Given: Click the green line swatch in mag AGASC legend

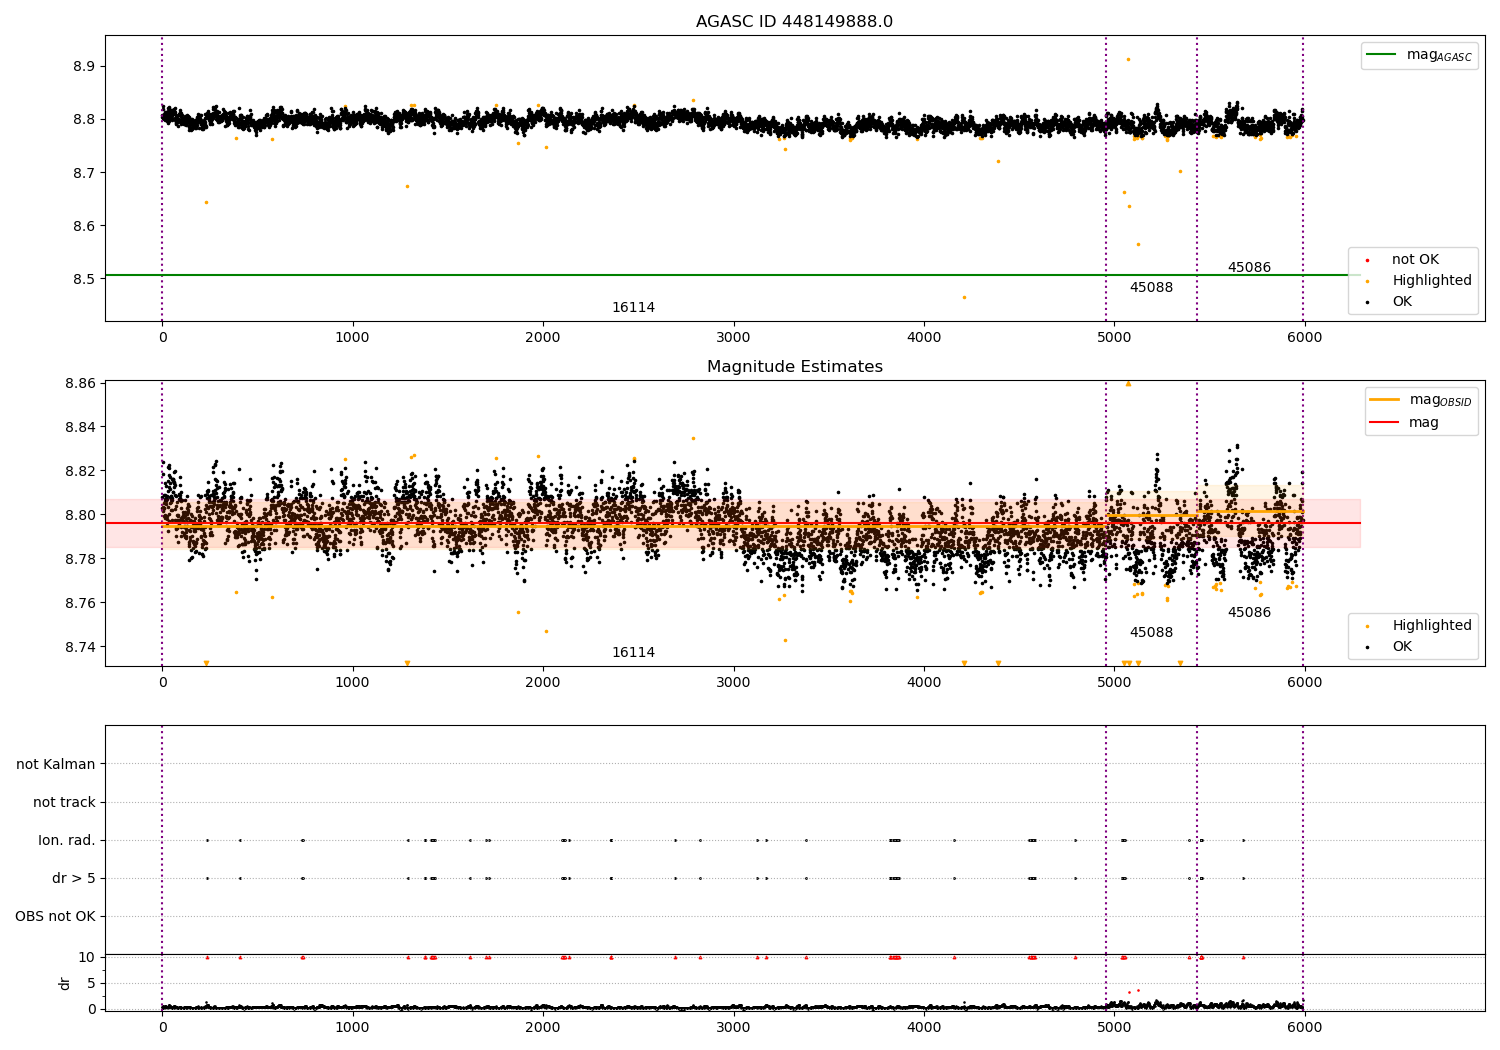Looking at the screenshot, I should 1381,55.
